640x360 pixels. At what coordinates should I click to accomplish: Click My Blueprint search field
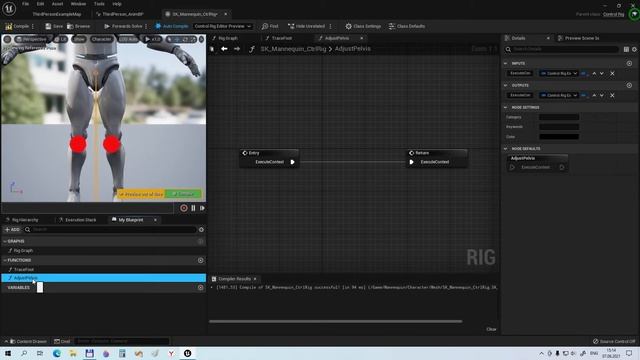(x=110, y=229)
